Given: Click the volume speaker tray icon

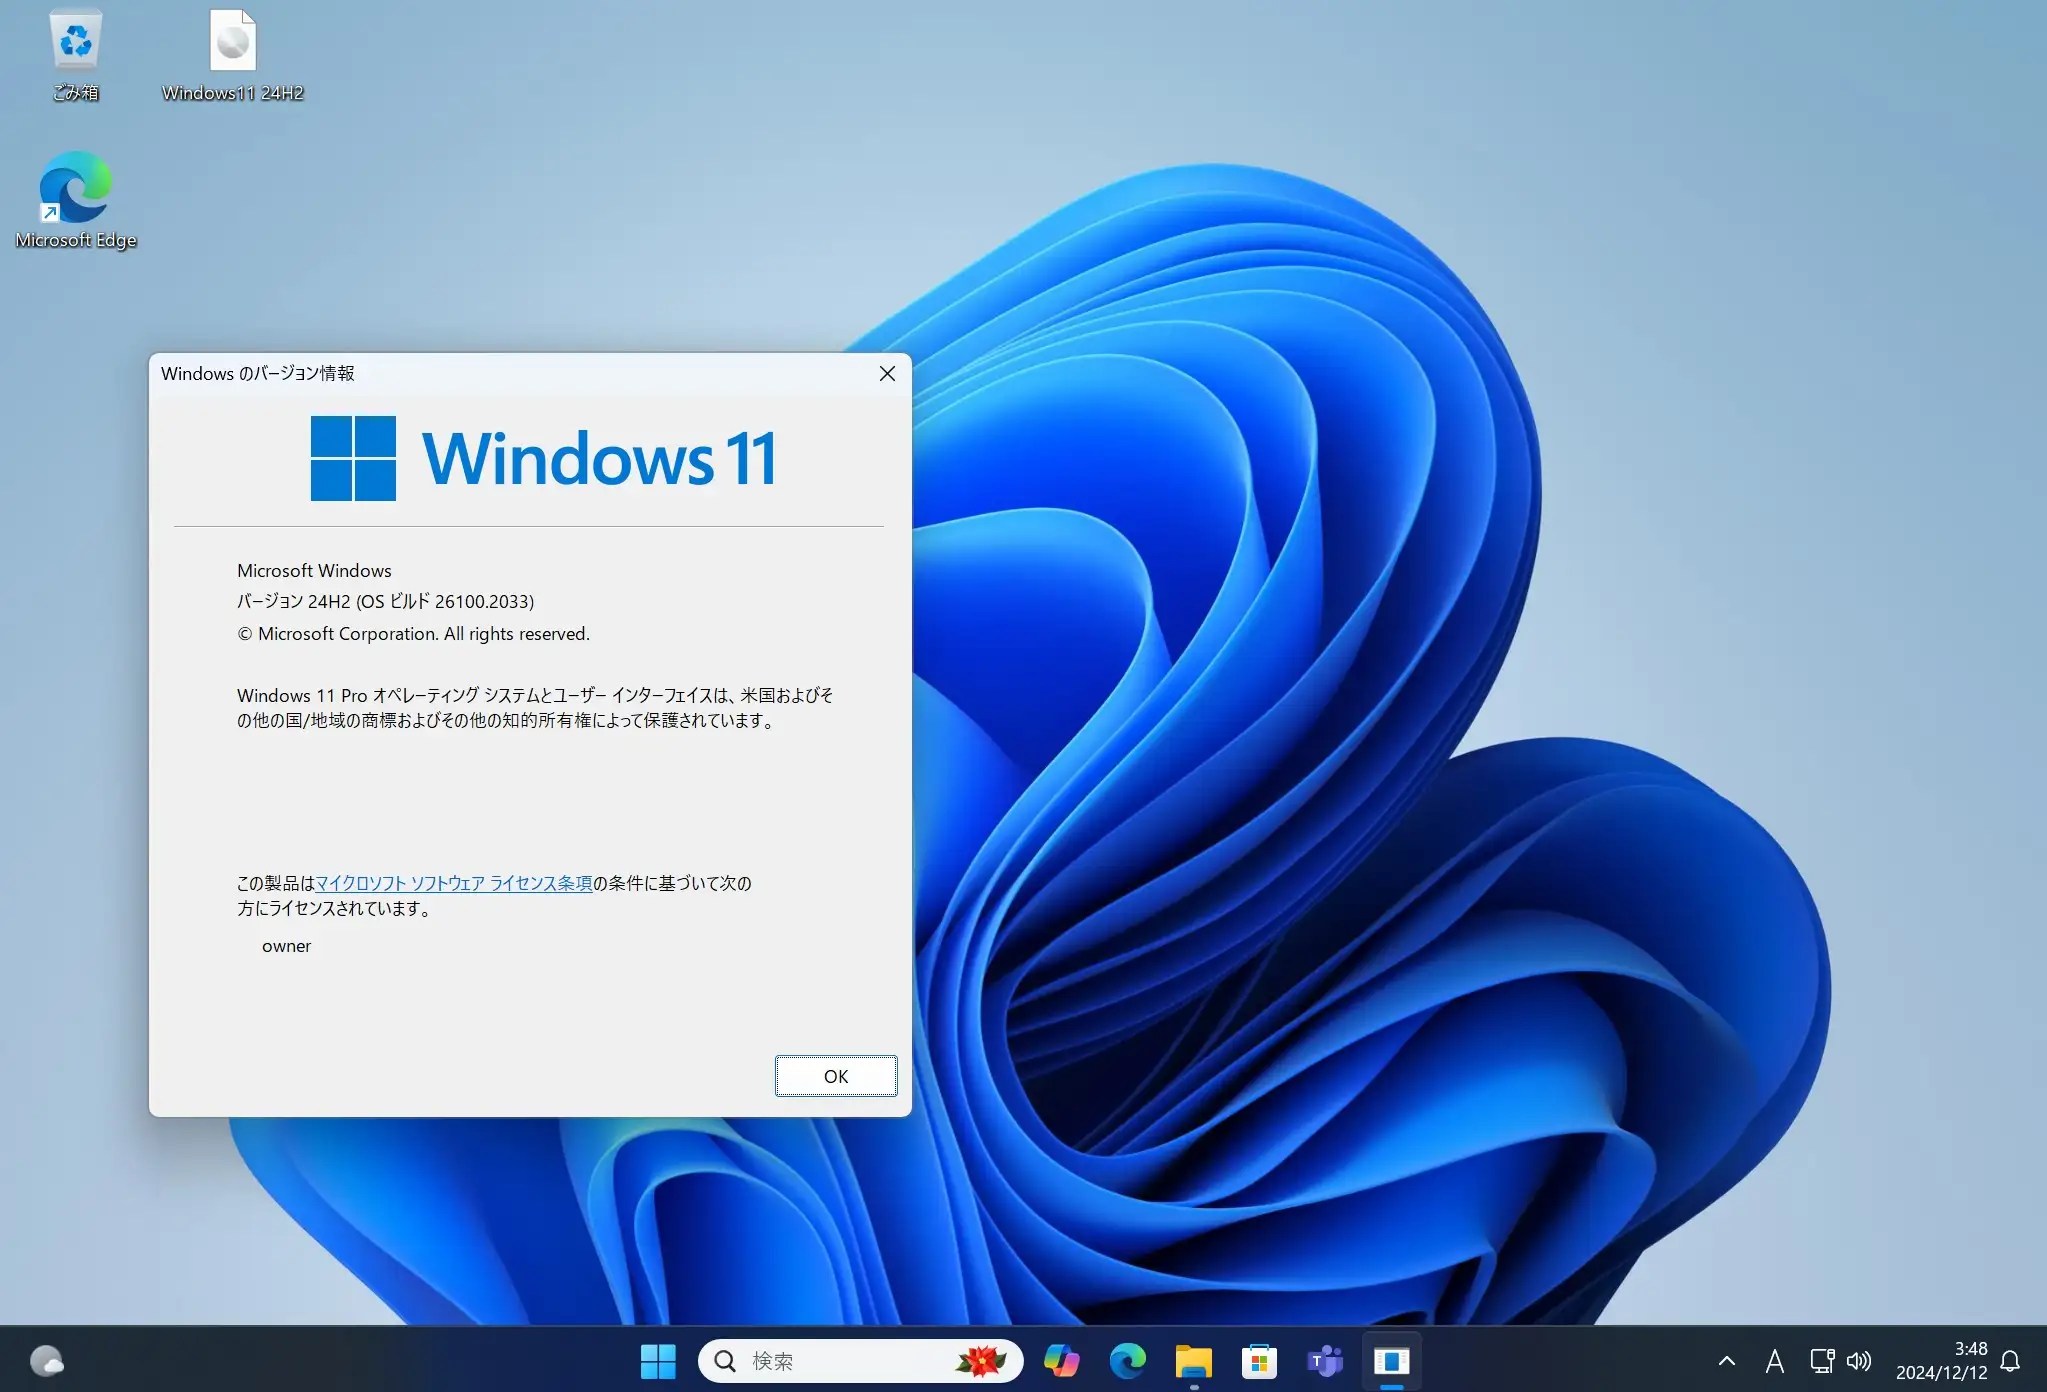Looking at the screenshot, I should (1858, 1361).
